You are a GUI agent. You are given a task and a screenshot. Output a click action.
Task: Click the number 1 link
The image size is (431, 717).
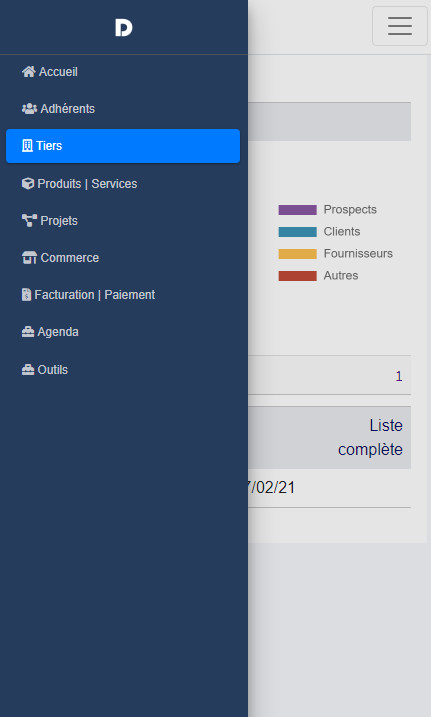click(399, 376)
